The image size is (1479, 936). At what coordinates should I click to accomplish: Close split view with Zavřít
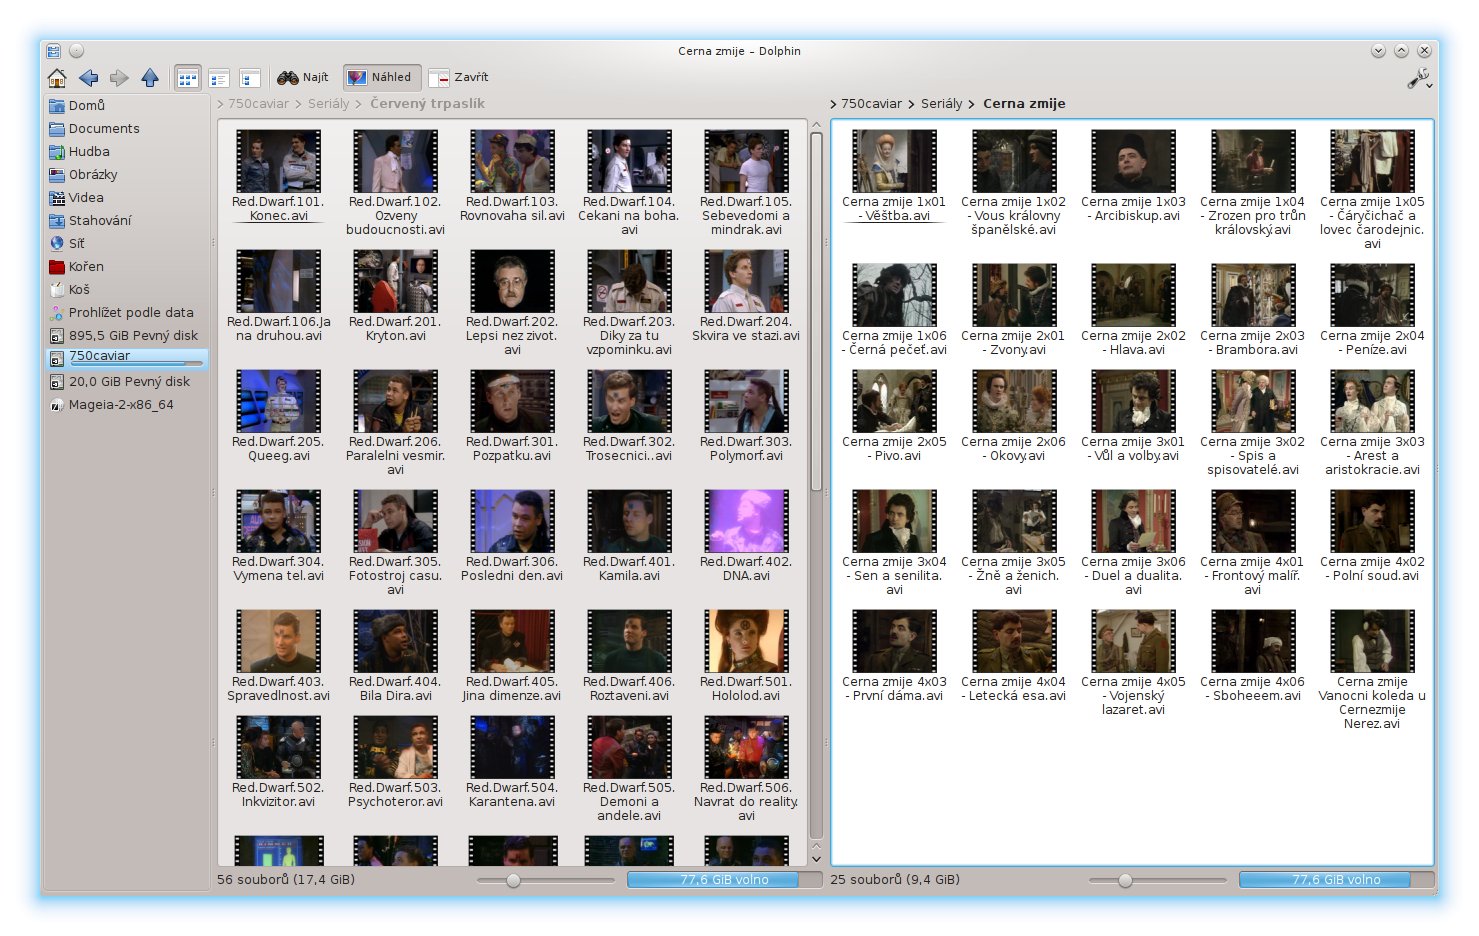459,77
